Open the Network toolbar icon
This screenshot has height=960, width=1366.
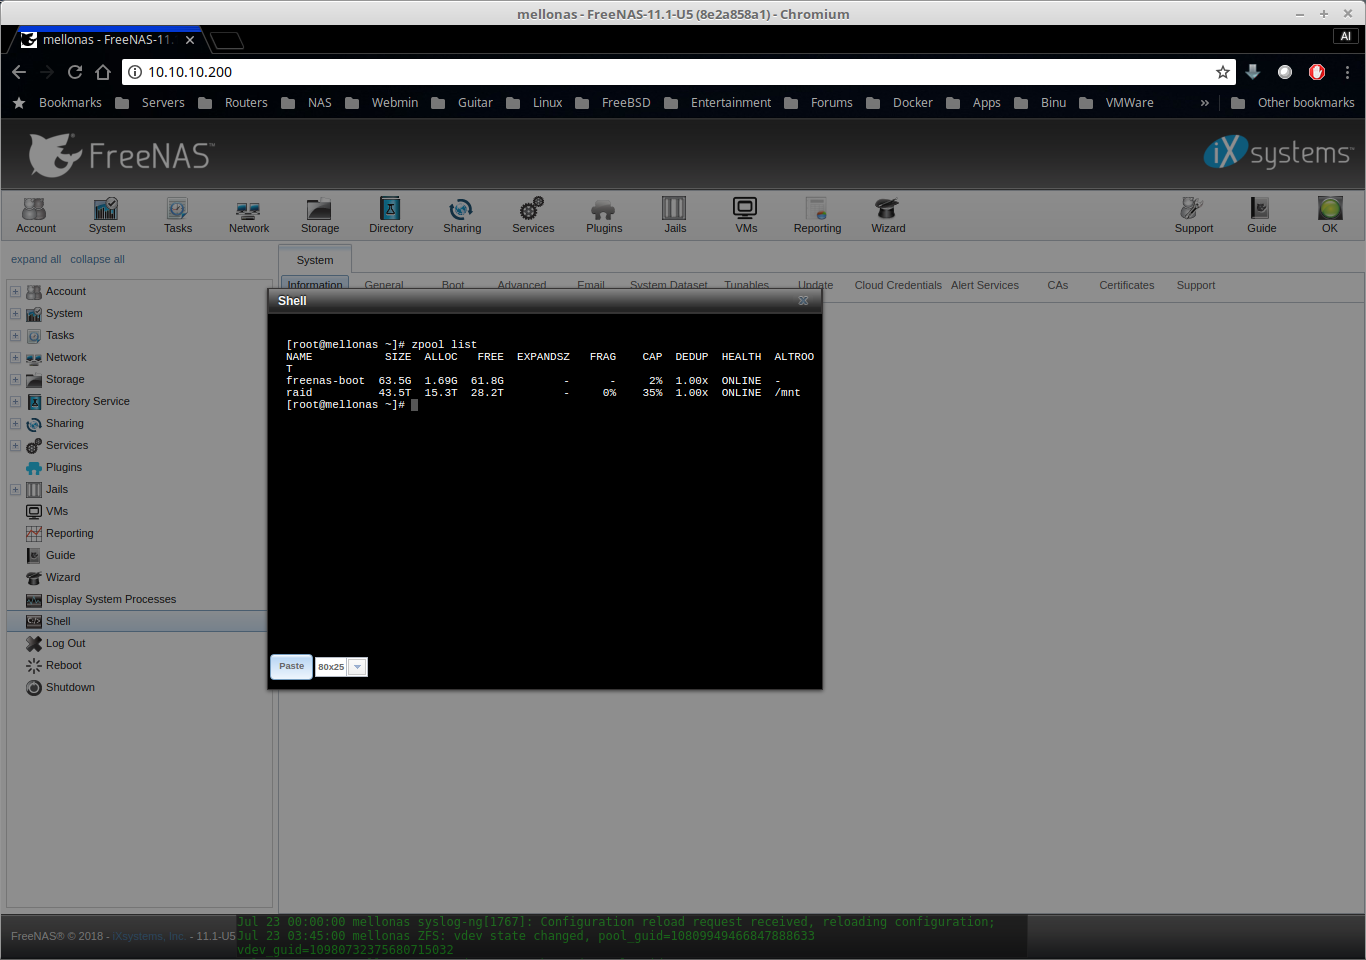248,215
